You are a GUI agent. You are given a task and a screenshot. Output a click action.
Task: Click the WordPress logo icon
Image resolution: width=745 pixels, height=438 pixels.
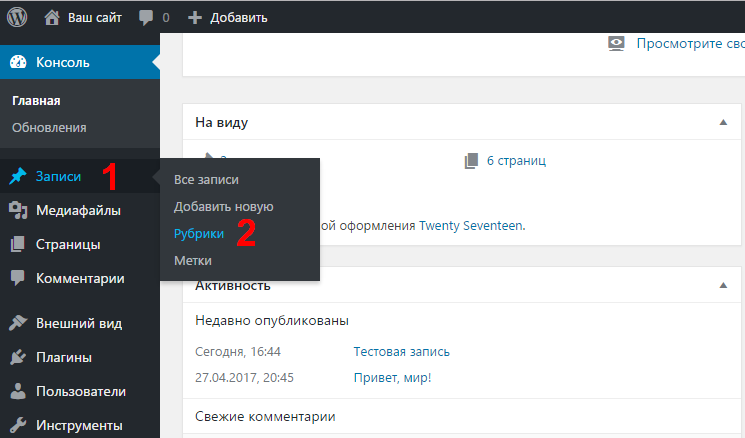[17, 18]
